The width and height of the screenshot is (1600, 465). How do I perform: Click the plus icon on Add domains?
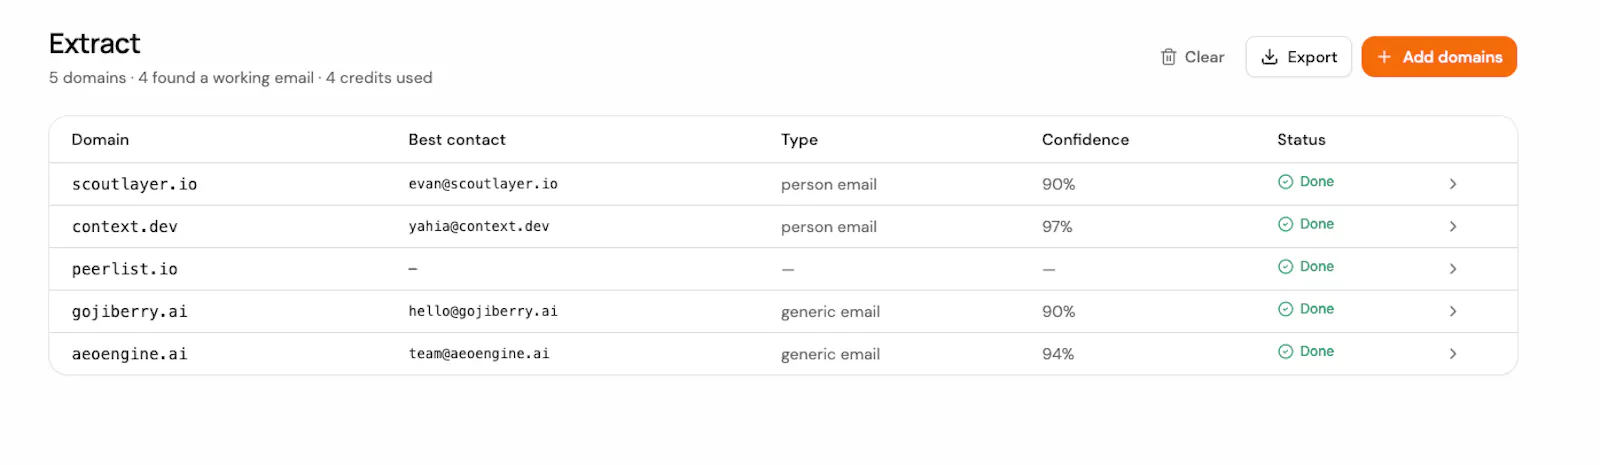(1384, 57)
